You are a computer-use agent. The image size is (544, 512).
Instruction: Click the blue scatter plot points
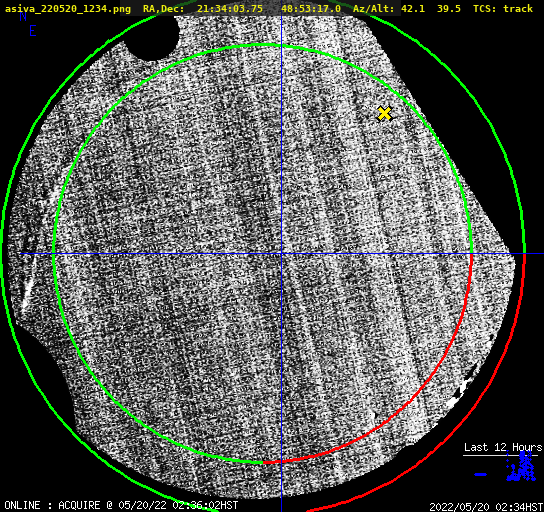click(521, 467)
